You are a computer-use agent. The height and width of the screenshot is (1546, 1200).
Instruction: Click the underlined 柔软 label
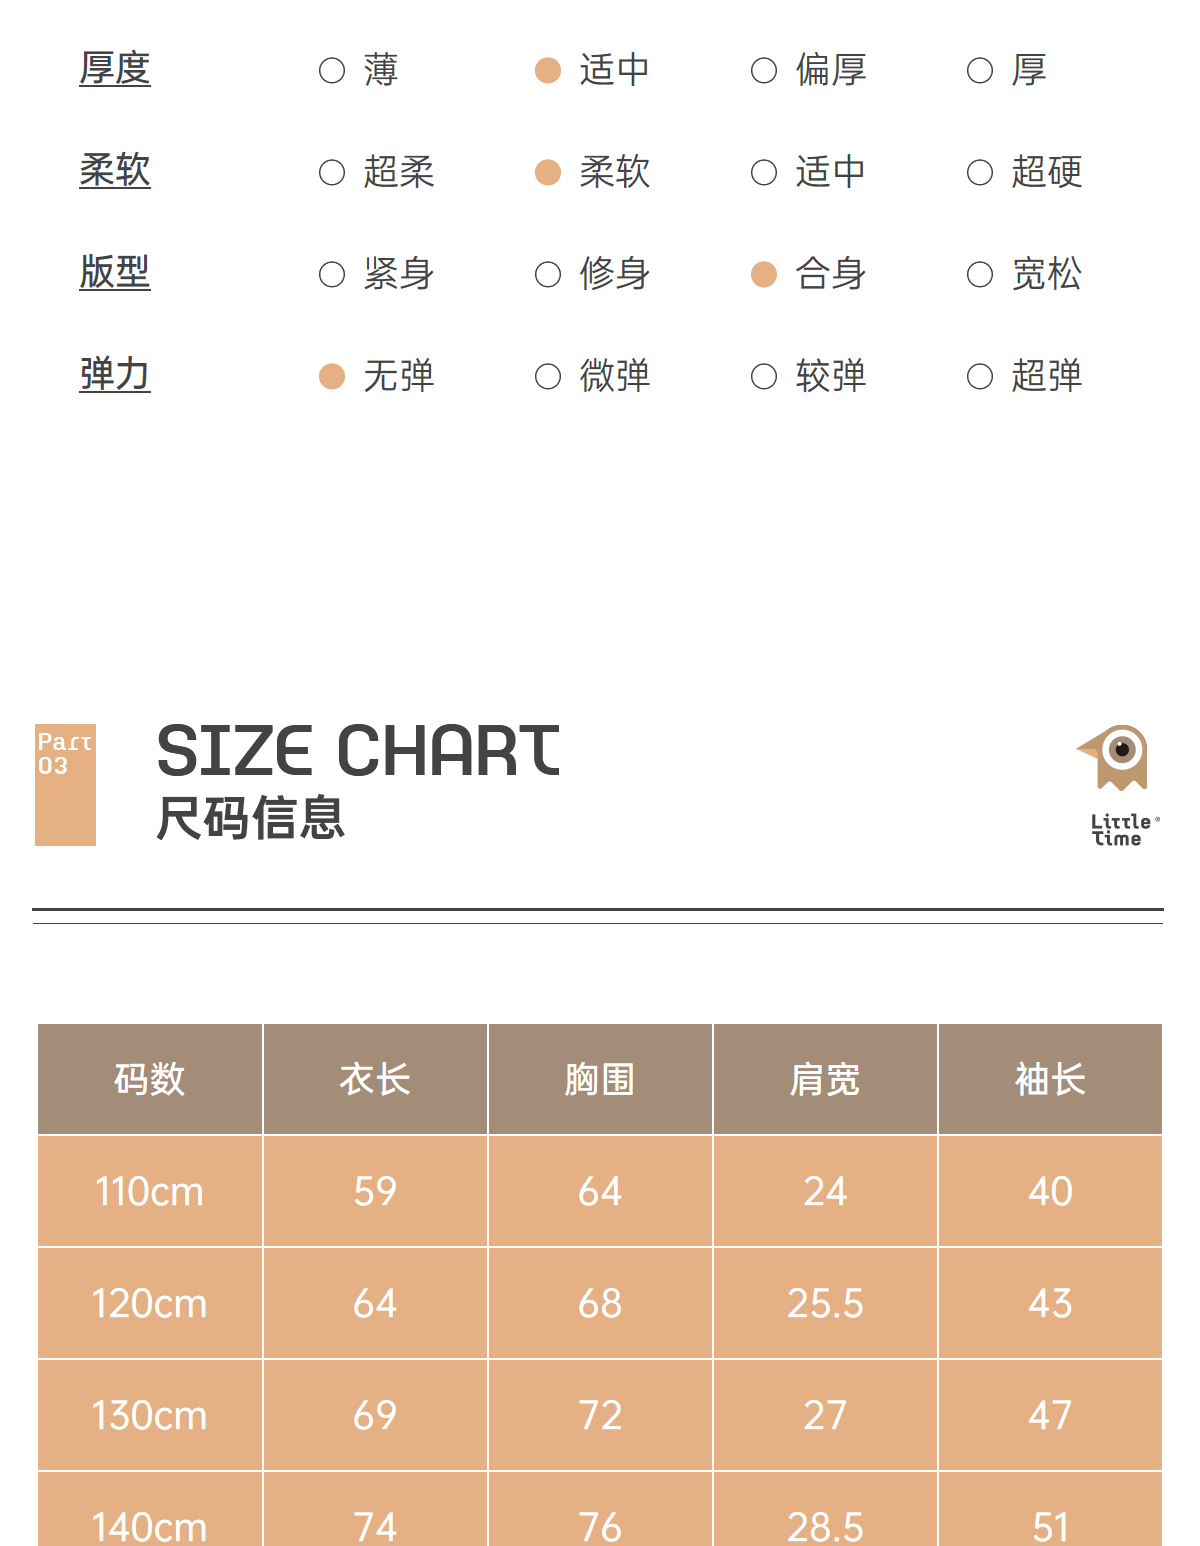point(115,171)
